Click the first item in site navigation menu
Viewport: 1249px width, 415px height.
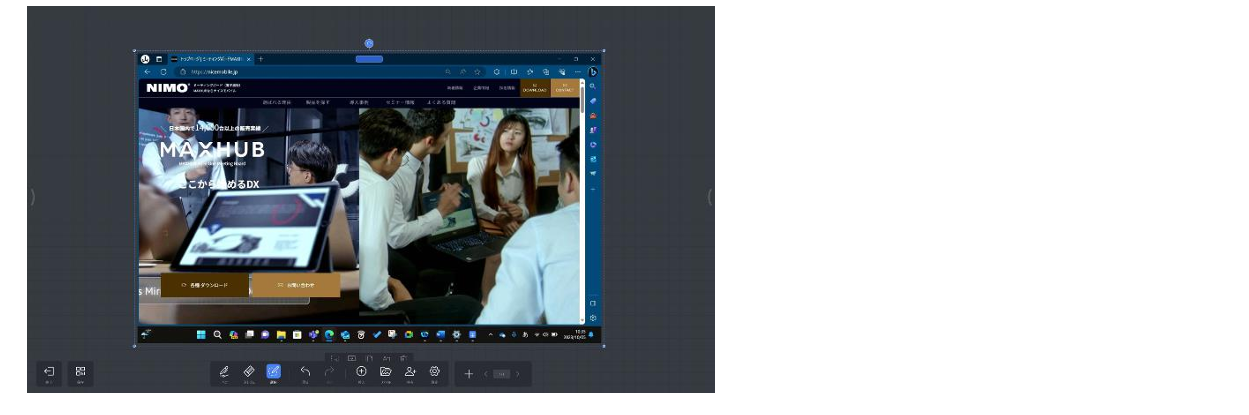[x=277, y=102]
